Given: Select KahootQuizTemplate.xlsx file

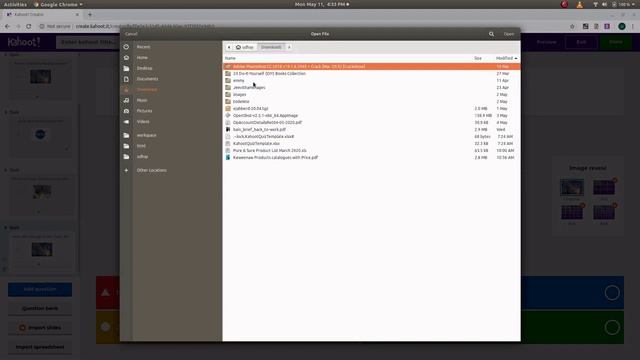Looking at the screenshot, I should tap(371, 144).
